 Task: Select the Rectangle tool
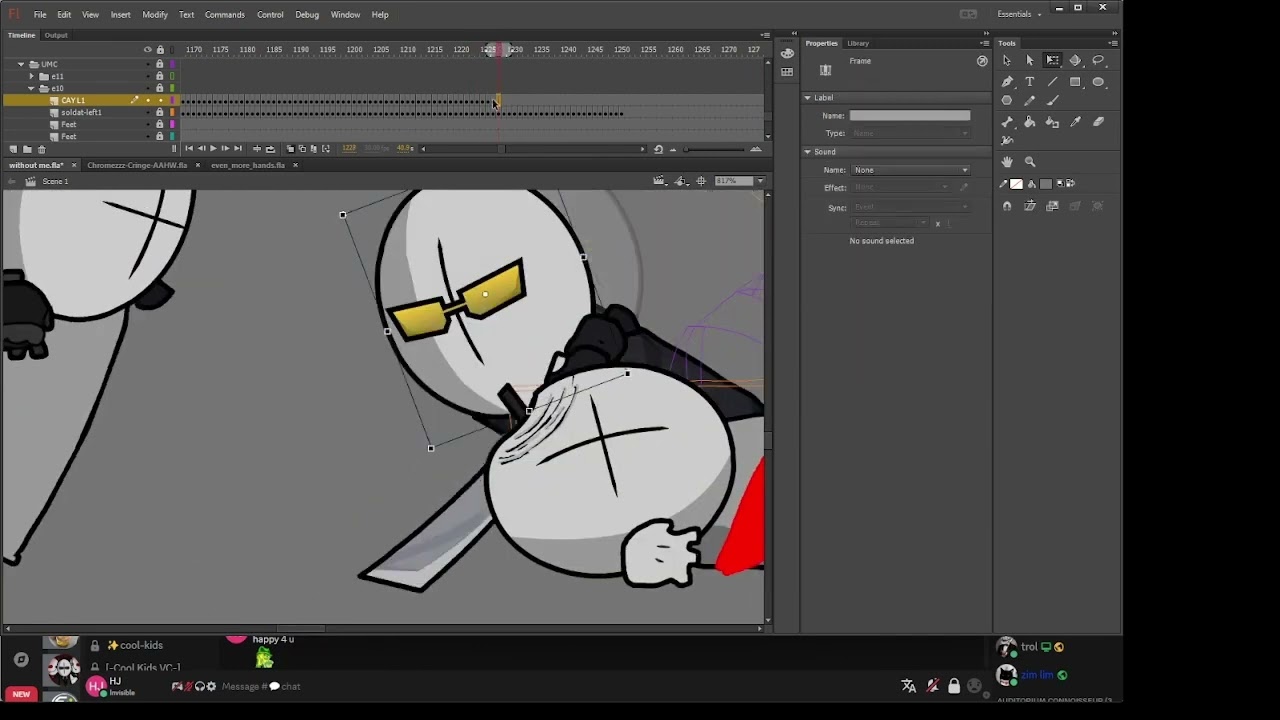point(1075,82)
